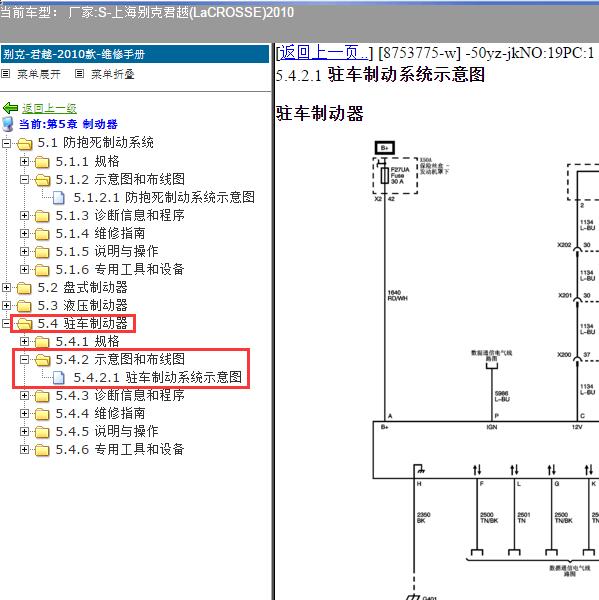Viewport: 599px width, 600px height.
Task: Collapse the 5.4 驻车制动器 node
Action: [x=7, y=323]
